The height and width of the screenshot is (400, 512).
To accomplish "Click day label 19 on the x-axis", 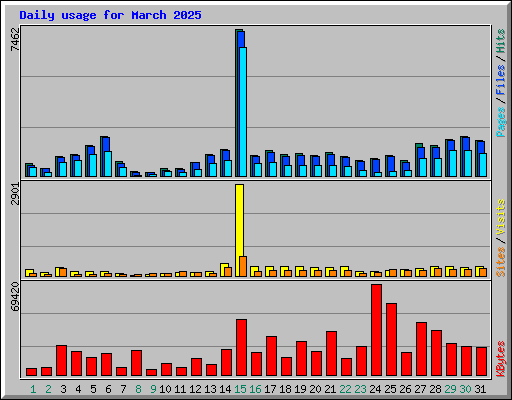I will tap(300, 389).
